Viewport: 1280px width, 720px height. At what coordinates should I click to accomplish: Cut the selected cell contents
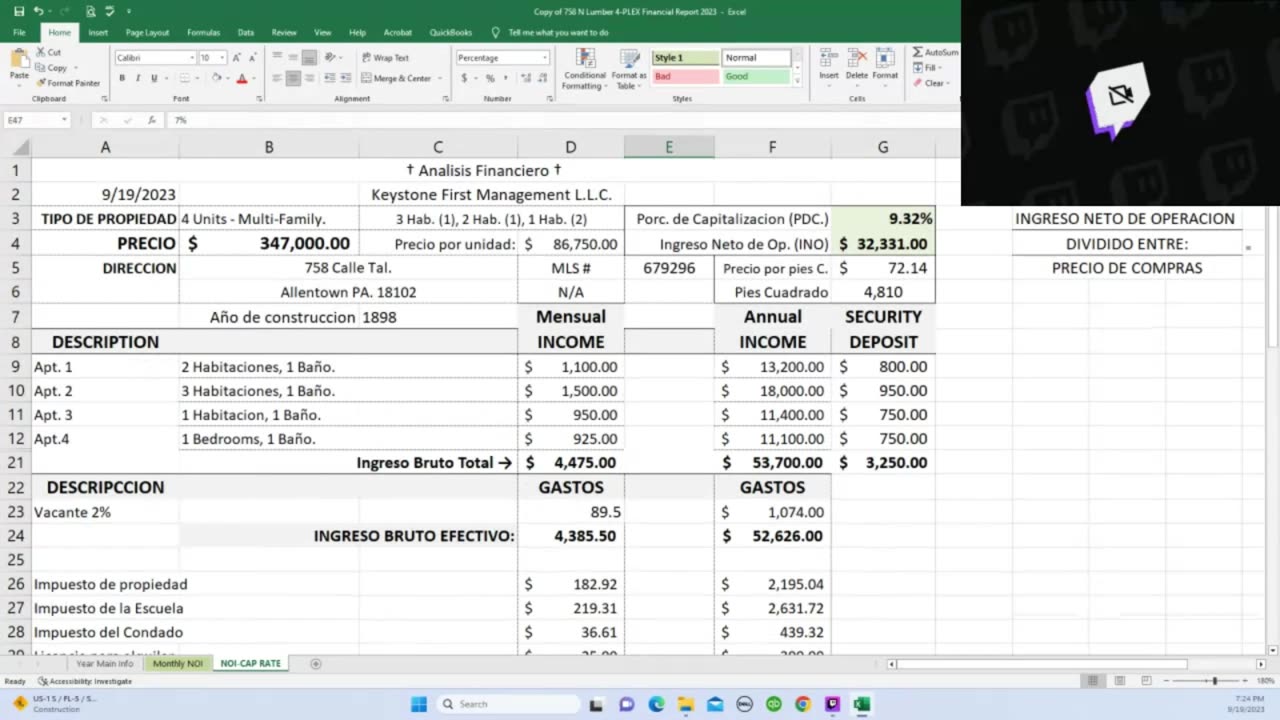click(49, 52)
